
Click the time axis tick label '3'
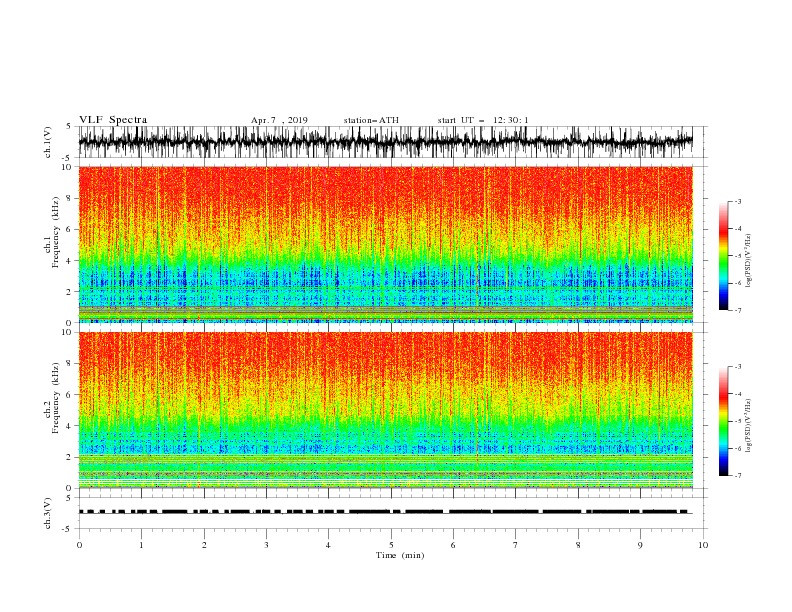(266, 545)
